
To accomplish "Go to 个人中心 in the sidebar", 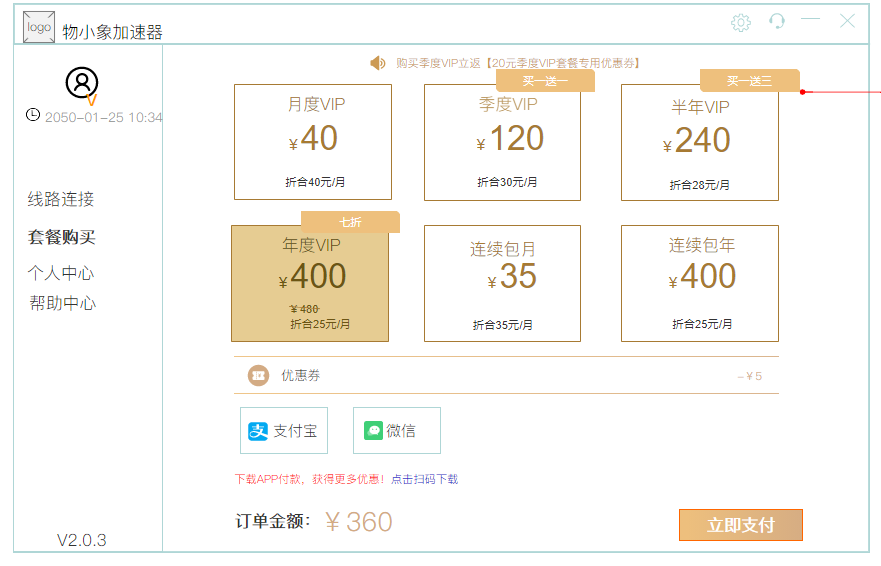I will [x=61, y=273].
